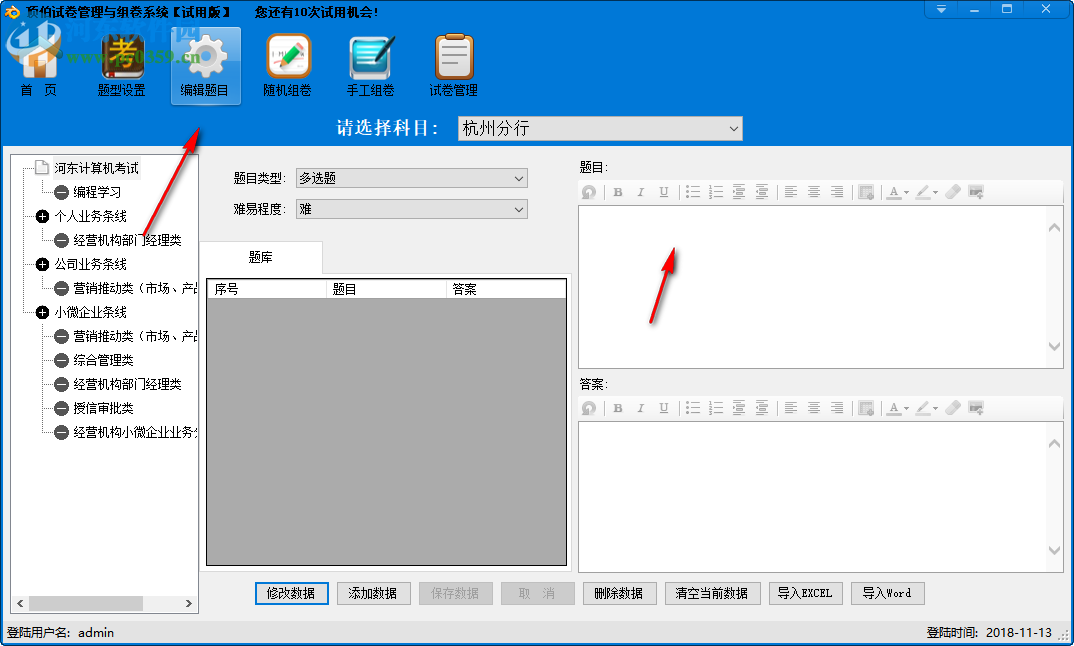Open the 手工组卷 manual paper assembly tool
The width and height of the screenshot is (1074, 646).
point(370,63)
